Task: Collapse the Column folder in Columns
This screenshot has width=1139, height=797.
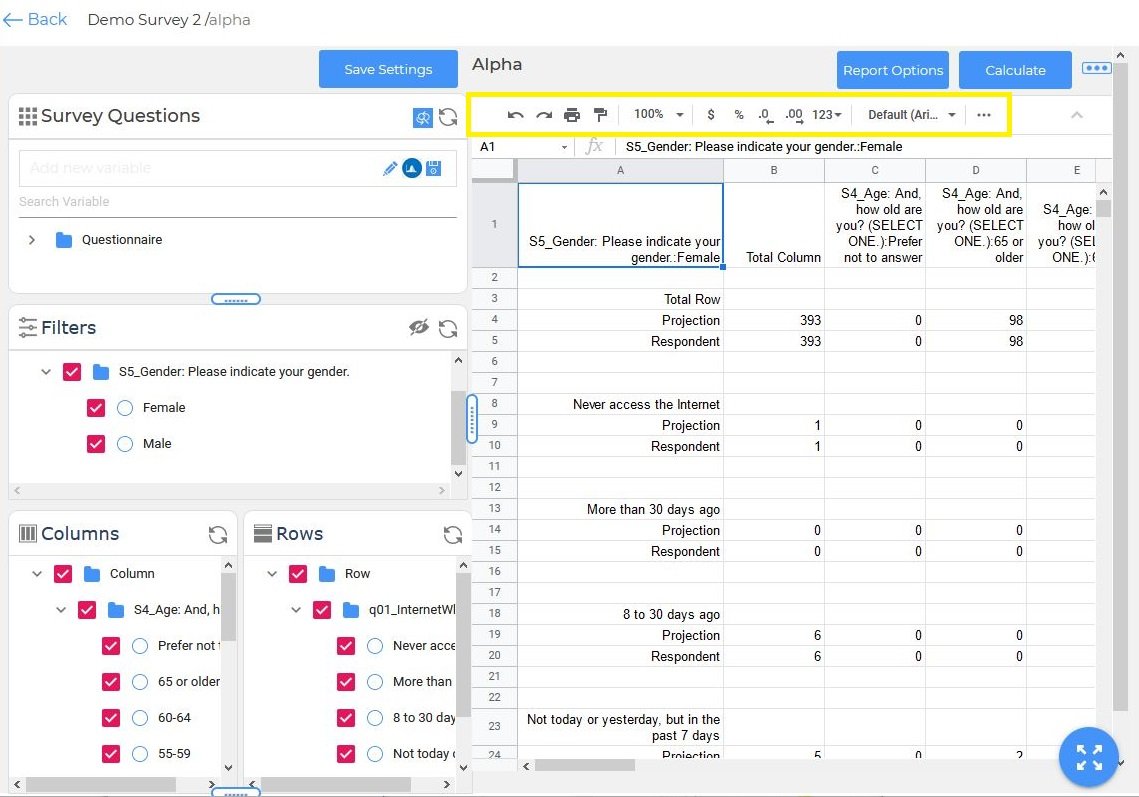Action: [x=37, y=574]
